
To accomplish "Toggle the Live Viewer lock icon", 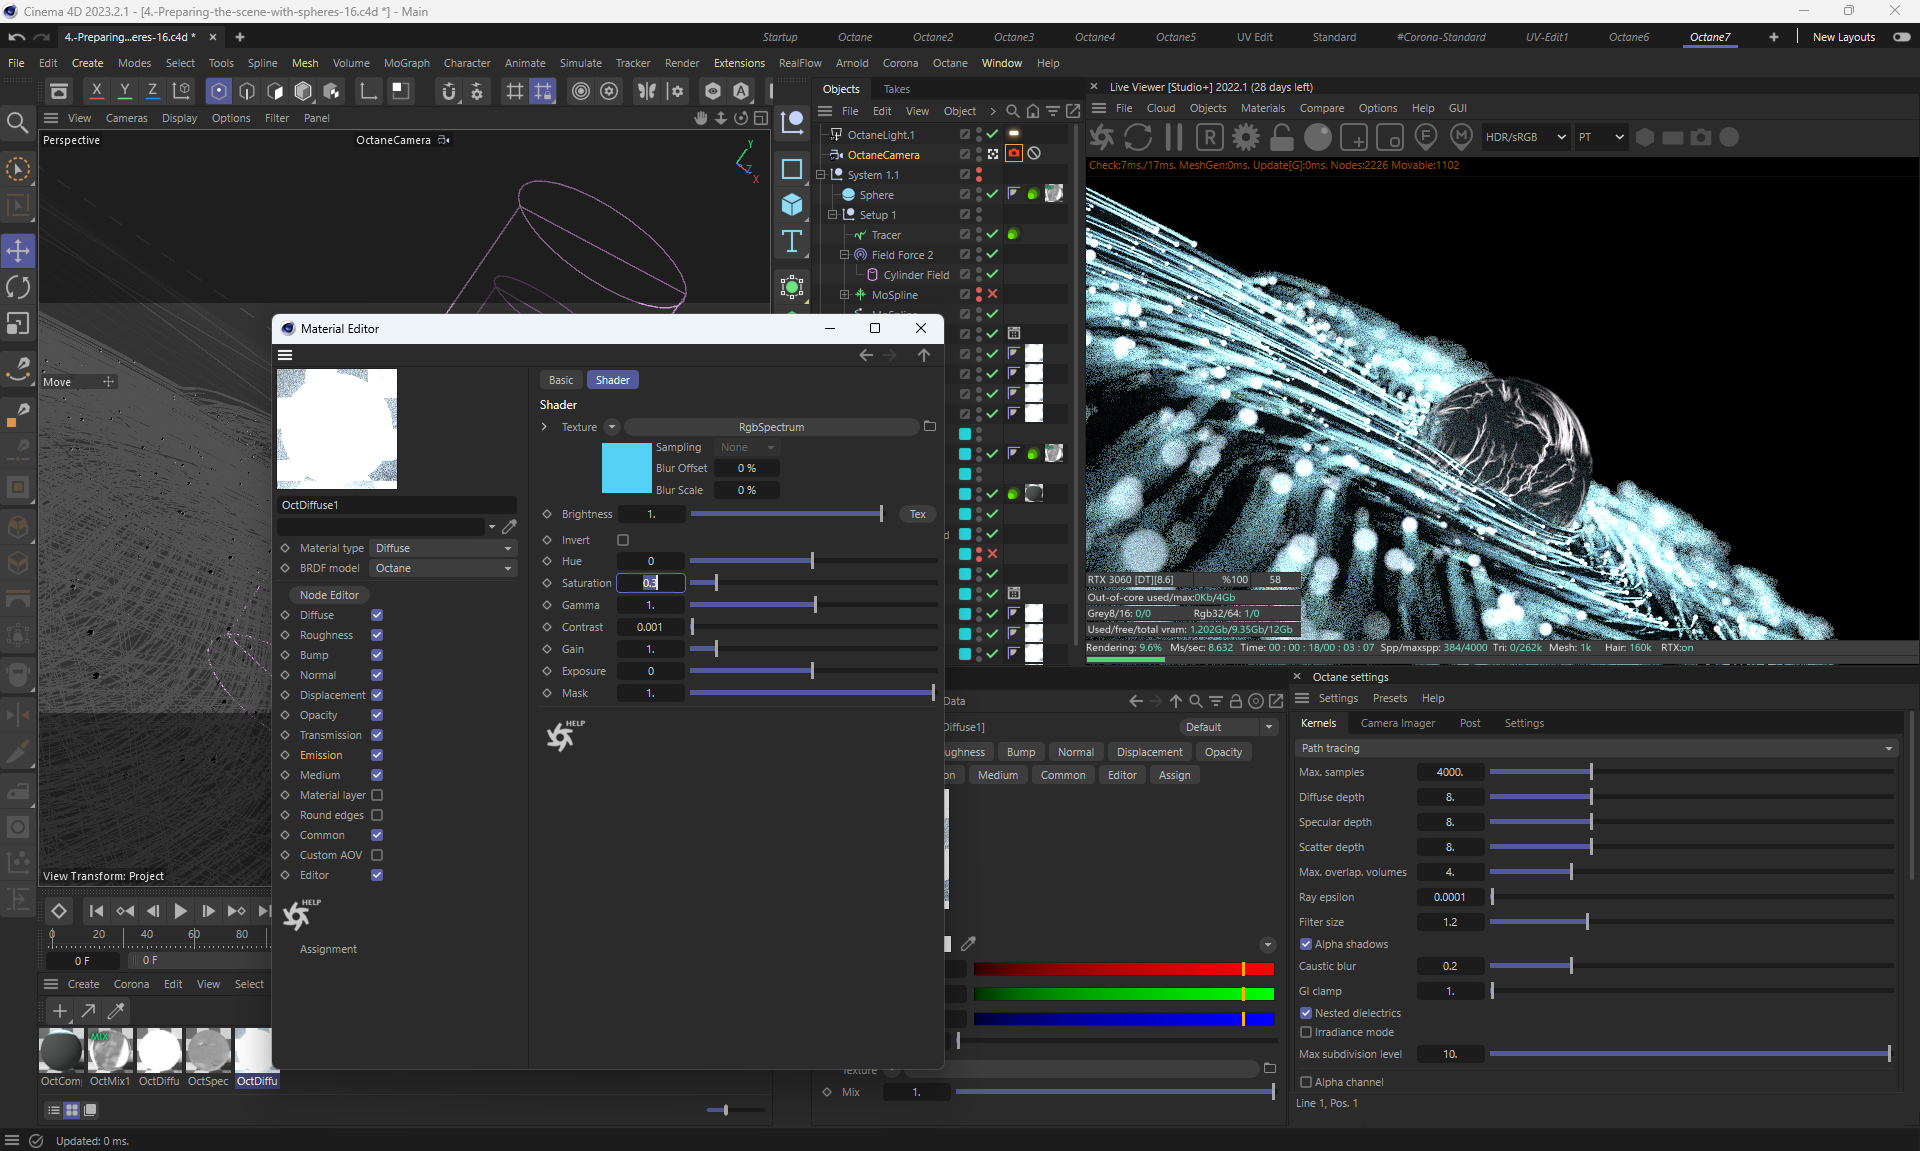I will pyautogui.click(x=1282, y=137).
